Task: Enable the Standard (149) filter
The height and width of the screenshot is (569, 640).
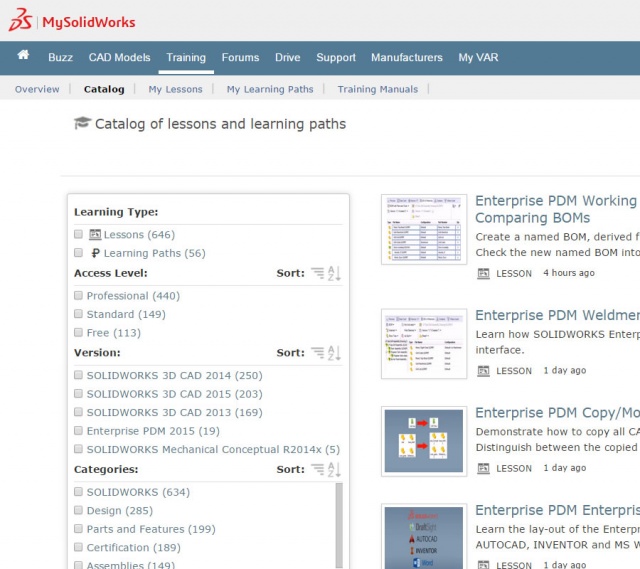Action: click(78, 314)
